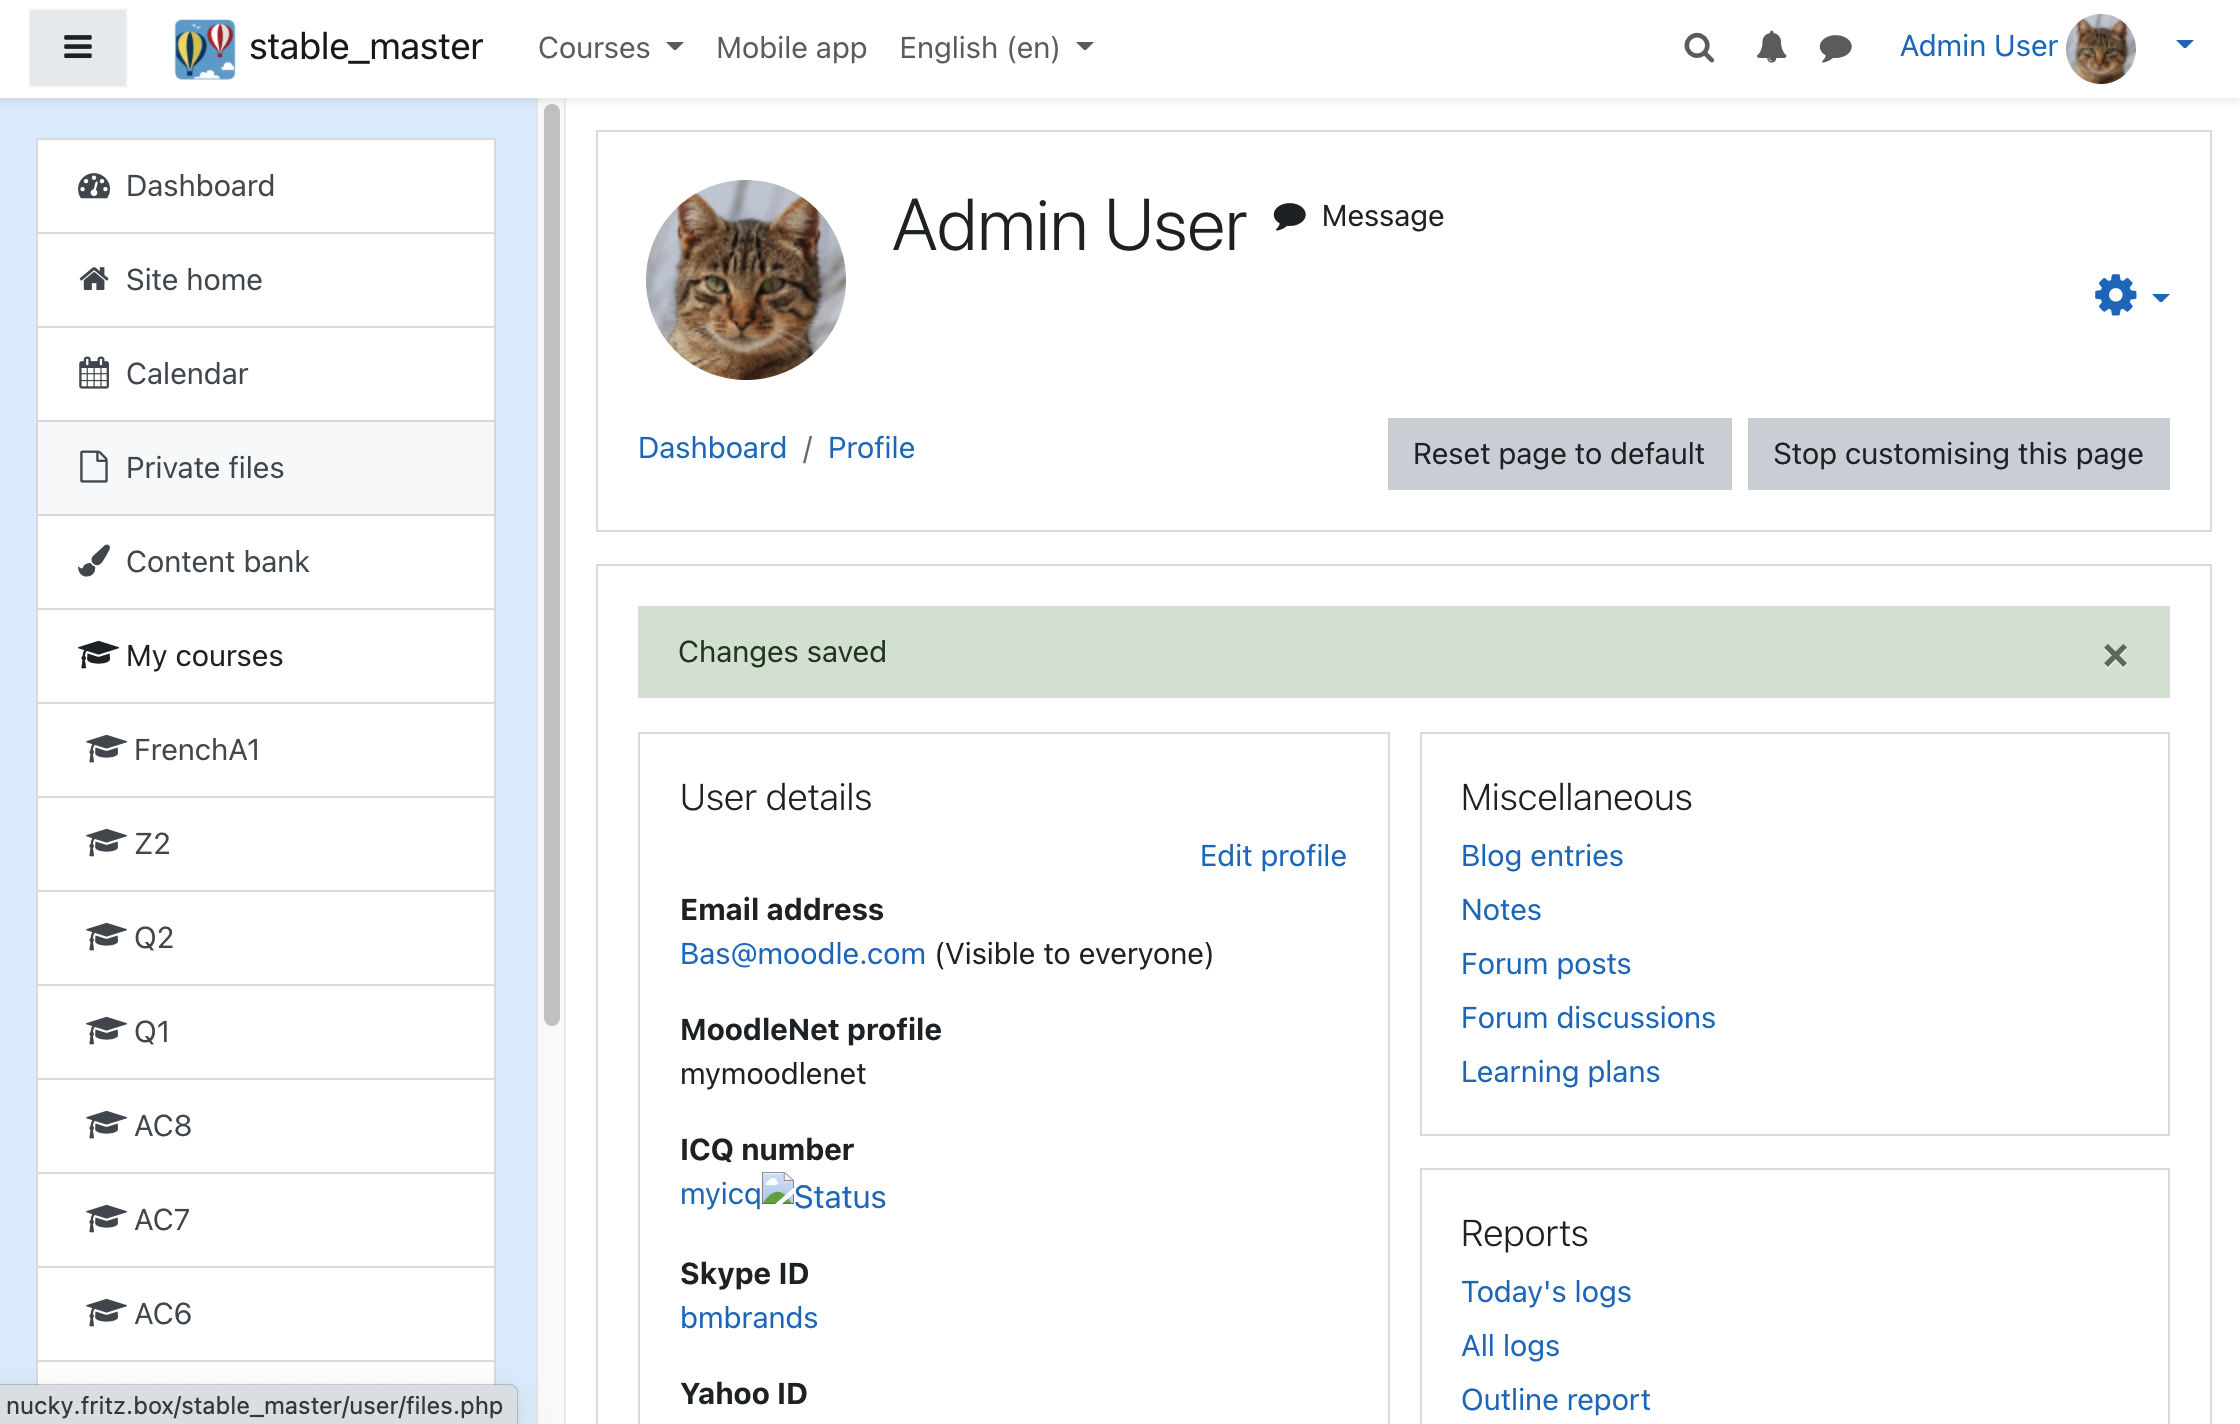Click Stop customising this page
Viewport: 2240px width, 1424px height.
point(1958,454)
